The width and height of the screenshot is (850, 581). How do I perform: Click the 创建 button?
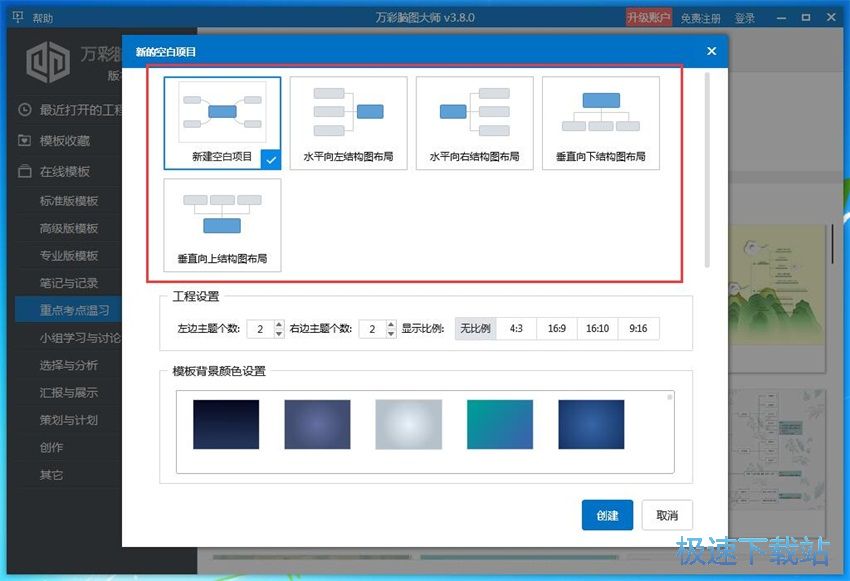click(x=607, y=515)
